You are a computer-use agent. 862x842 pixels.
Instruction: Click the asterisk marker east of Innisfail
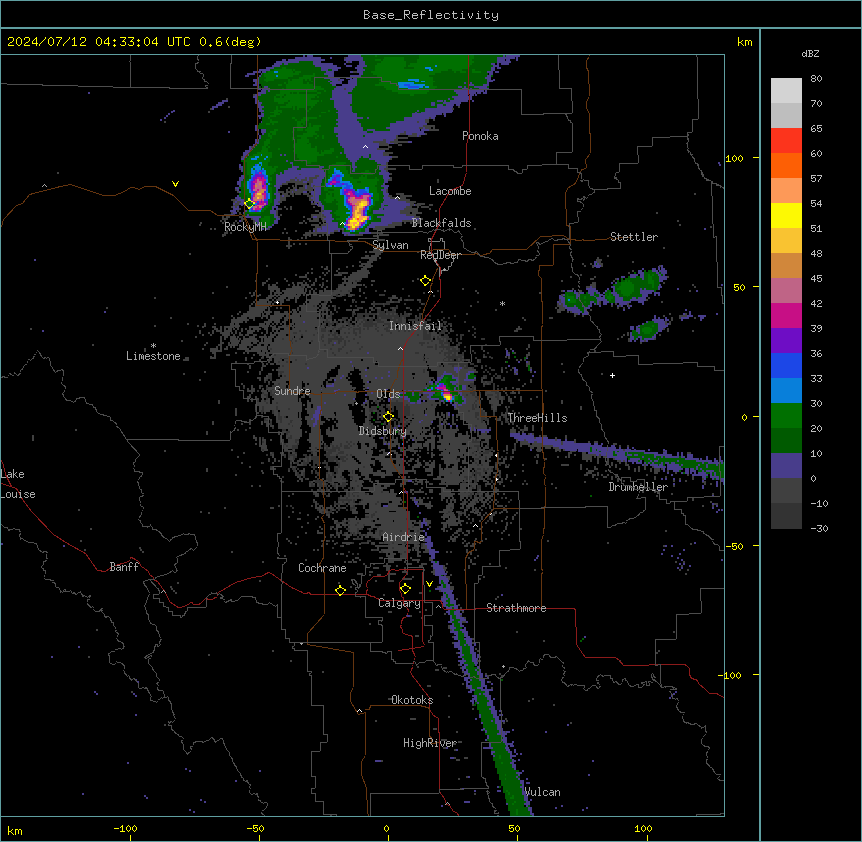502,303
